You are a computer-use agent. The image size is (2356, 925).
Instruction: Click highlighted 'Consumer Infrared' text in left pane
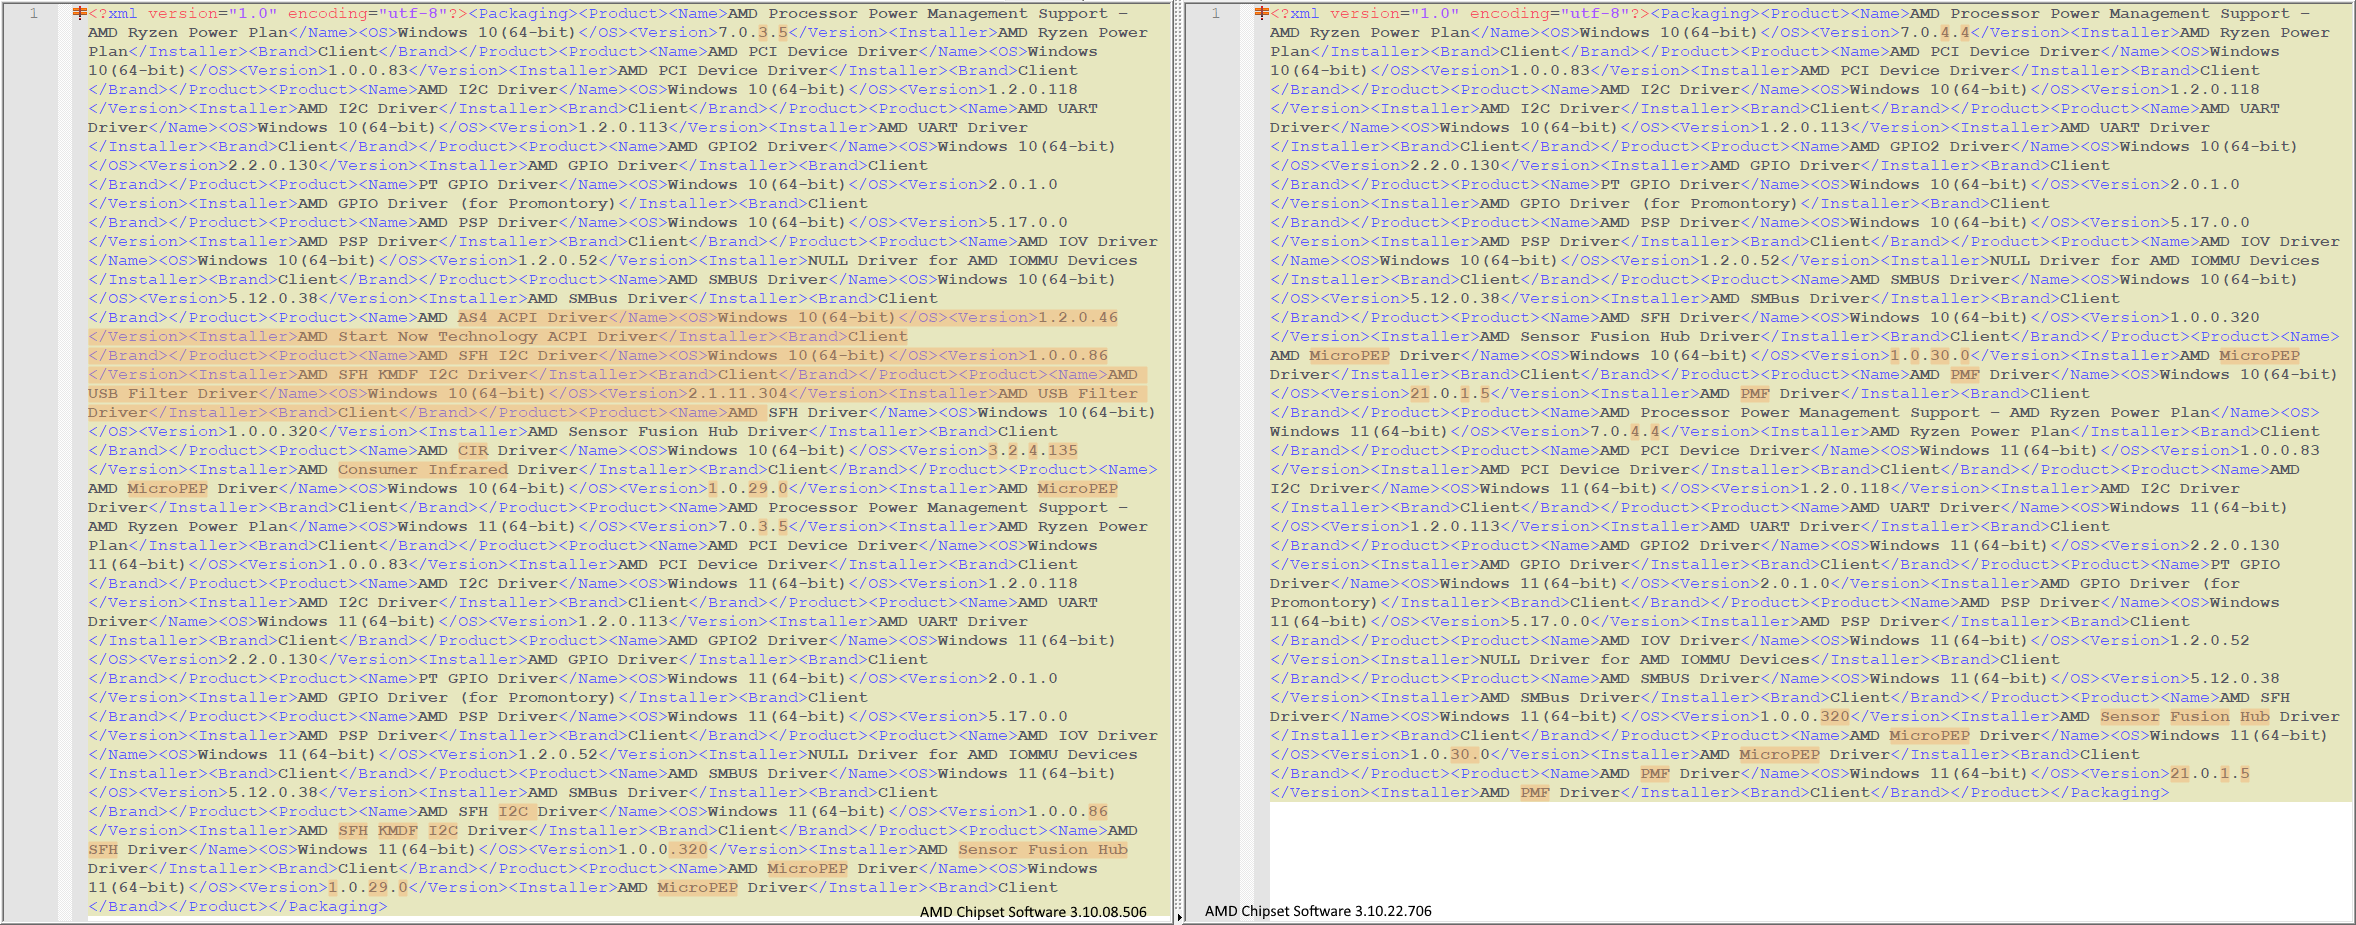pos(423,469)
